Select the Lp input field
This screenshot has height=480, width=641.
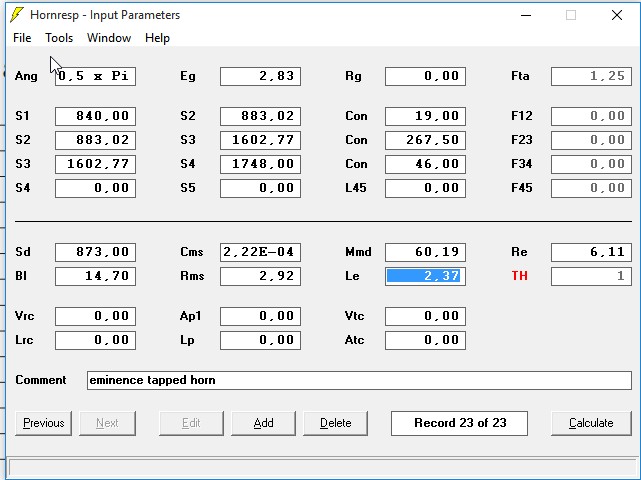point(260,341)
